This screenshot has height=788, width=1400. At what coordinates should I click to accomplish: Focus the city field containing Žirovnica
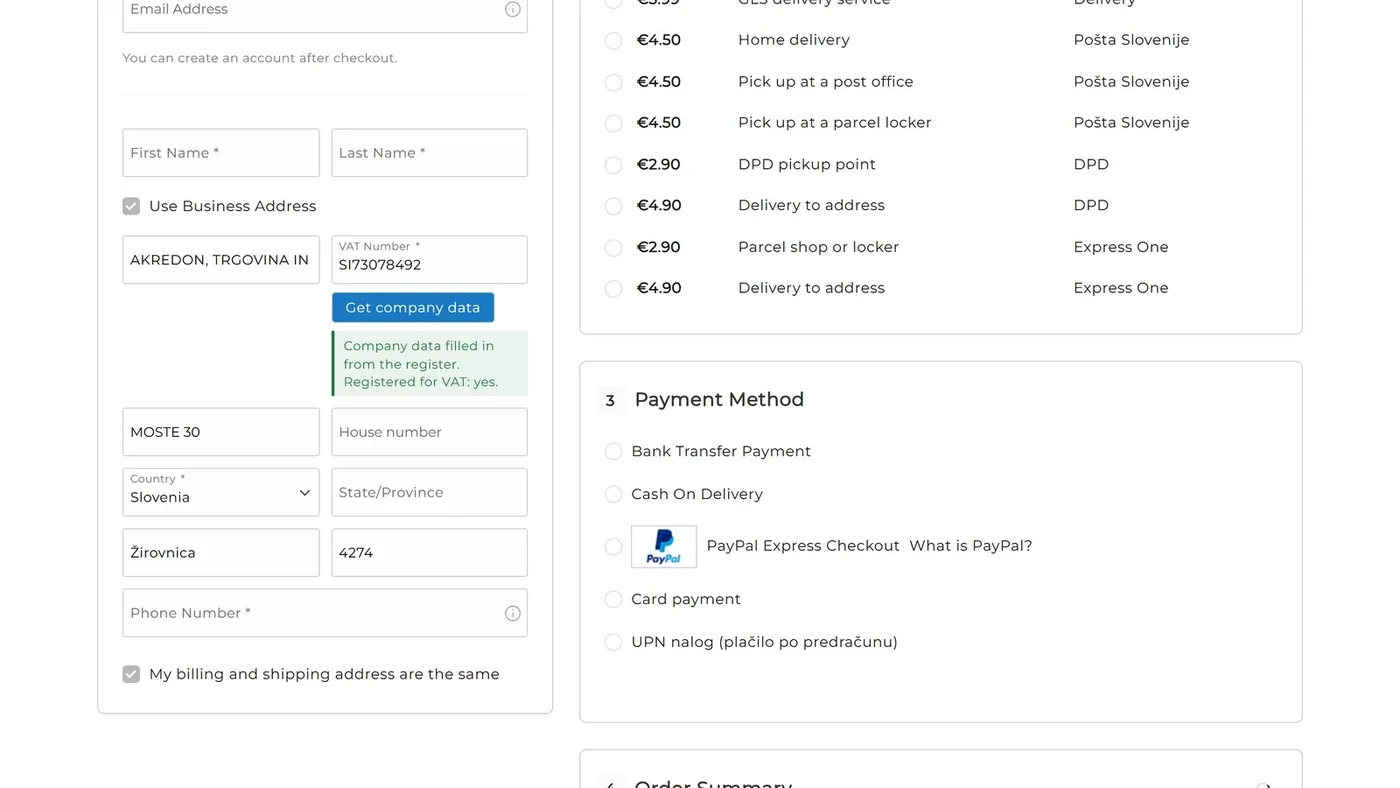coord(221,552)
